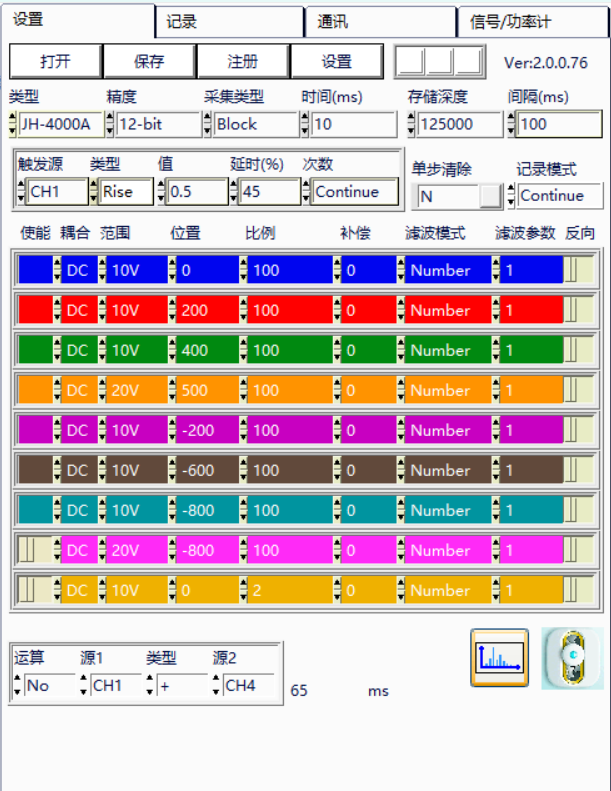Click the 存储深度 125000 input field
Screen dimensions: 611x791
tap(459, 125)
